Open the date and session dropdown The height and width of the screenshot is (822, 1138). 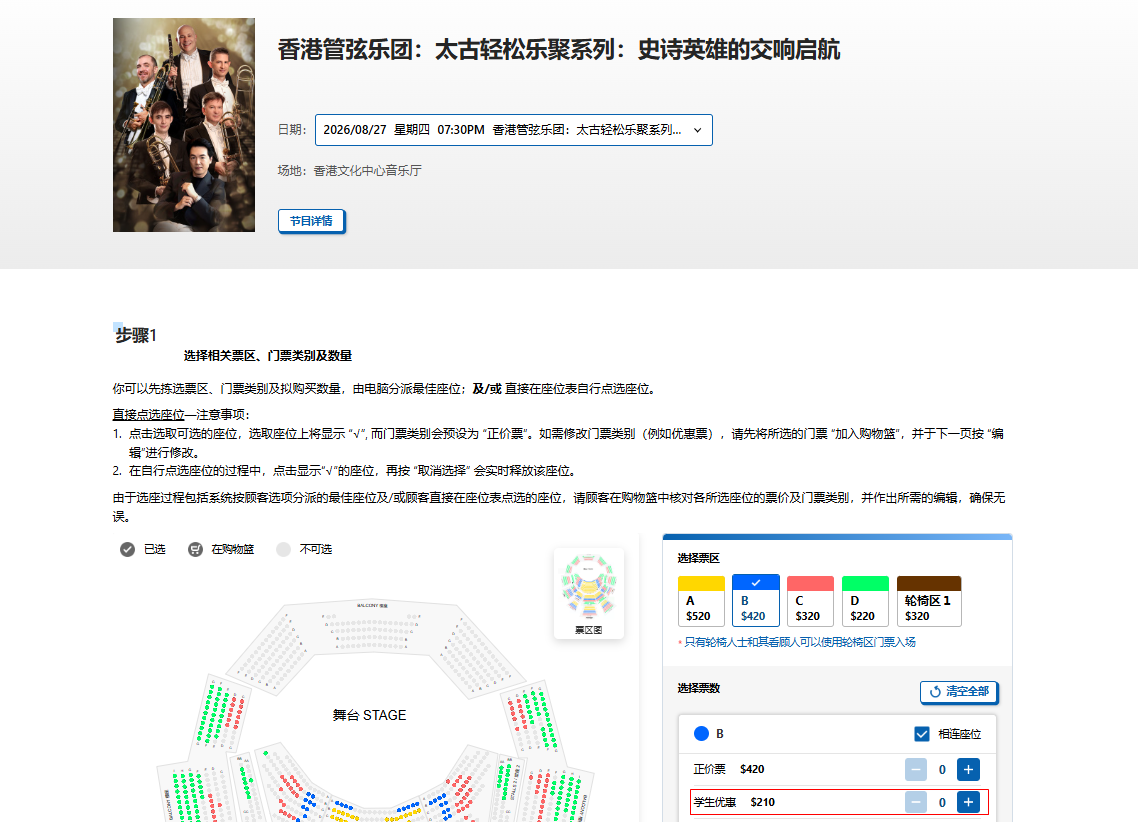tap(513, 130)
